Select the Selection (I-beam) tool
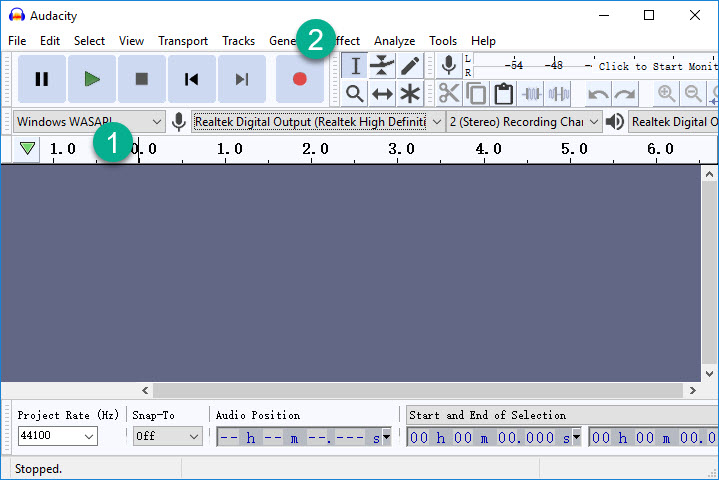This screenshot has height=480, width=719. (354, 66)
